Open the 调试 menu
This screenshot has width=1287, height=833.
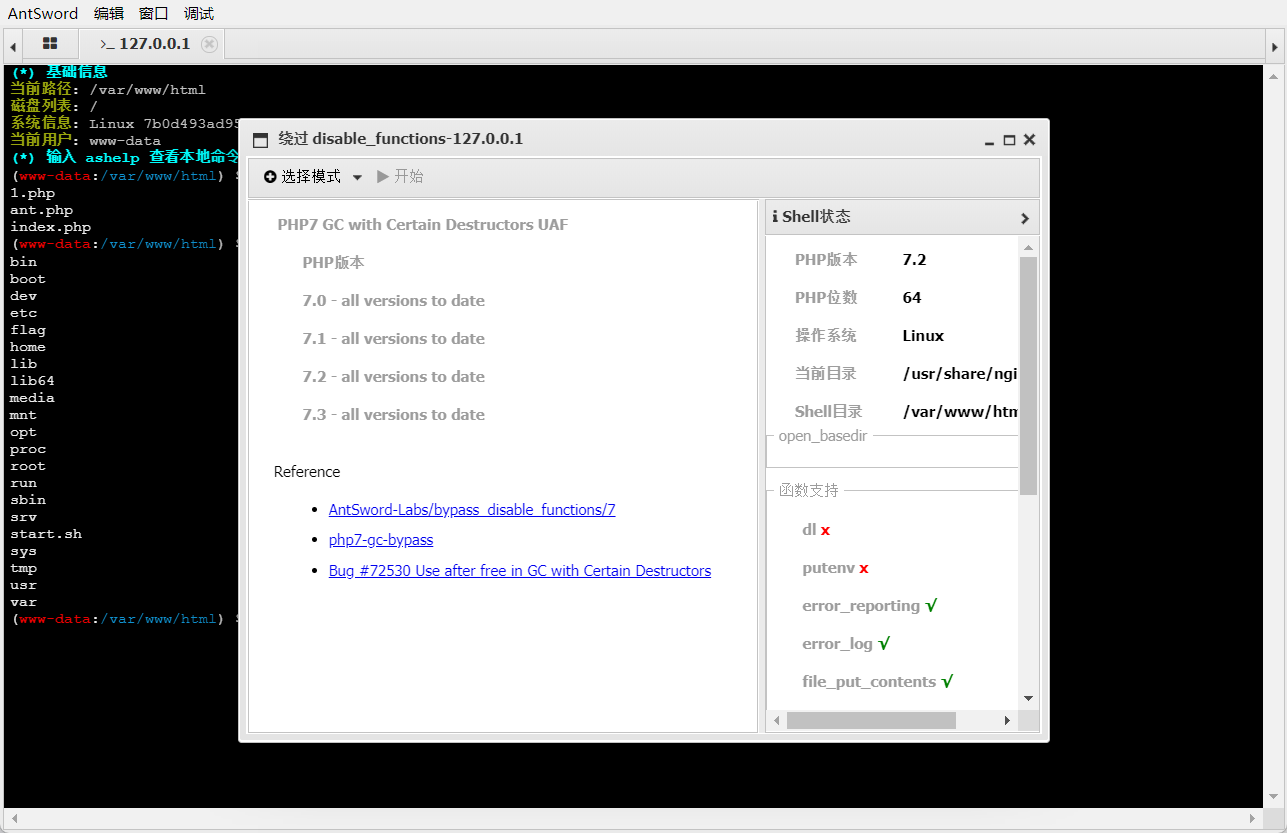pyautogui.click(x=199, y=14)
